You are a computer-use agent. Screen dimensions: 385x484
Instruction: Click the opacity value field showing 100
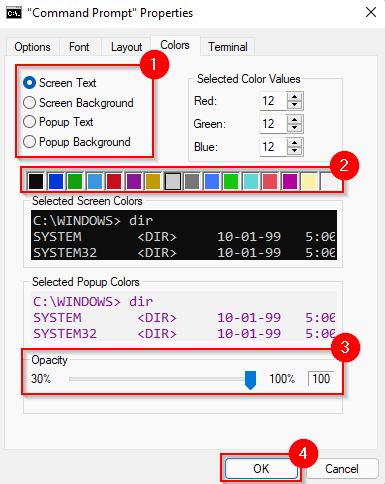tap(321, 379)
